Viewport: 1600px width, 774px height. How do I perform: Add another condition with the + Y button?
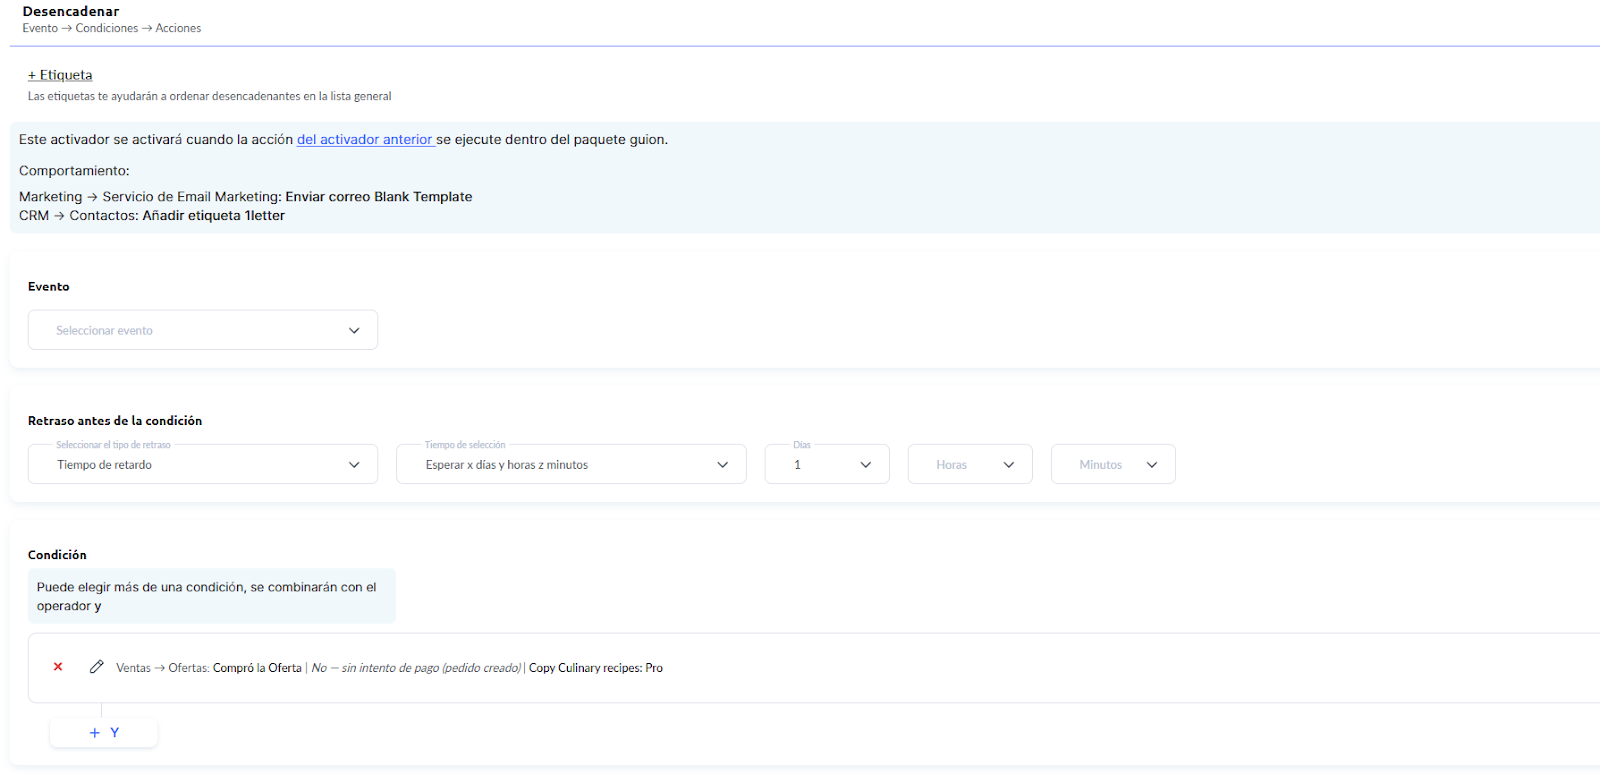tap(104, 733)
